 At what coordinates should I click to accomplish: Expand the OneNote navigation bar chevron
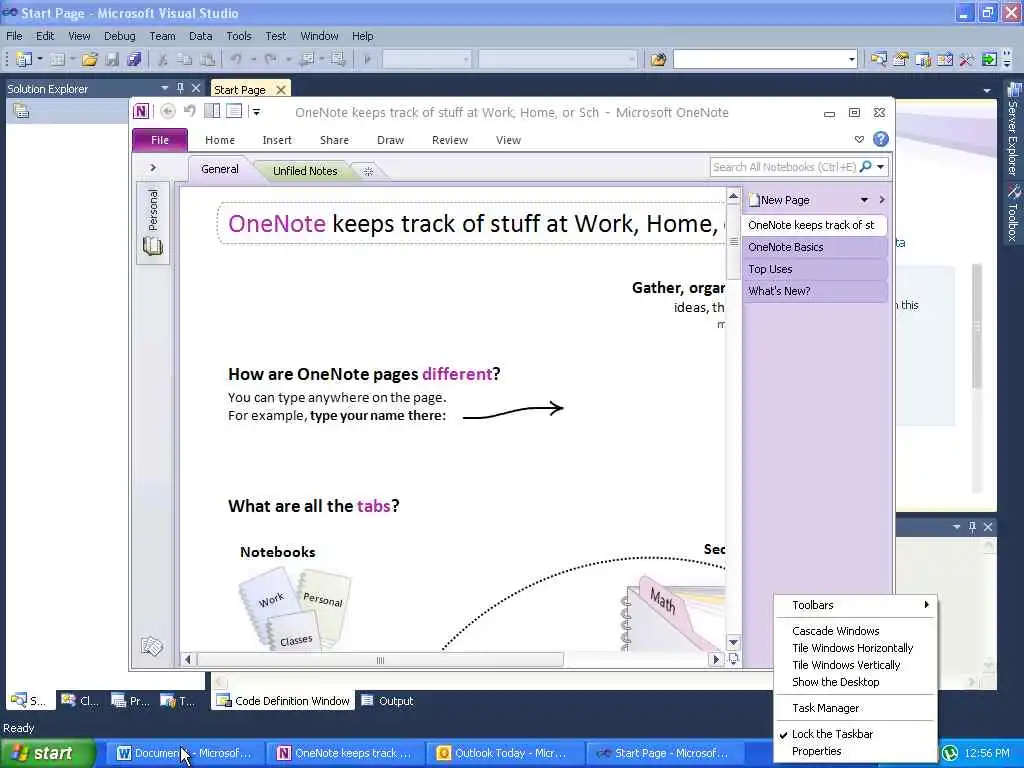[153, 168]
